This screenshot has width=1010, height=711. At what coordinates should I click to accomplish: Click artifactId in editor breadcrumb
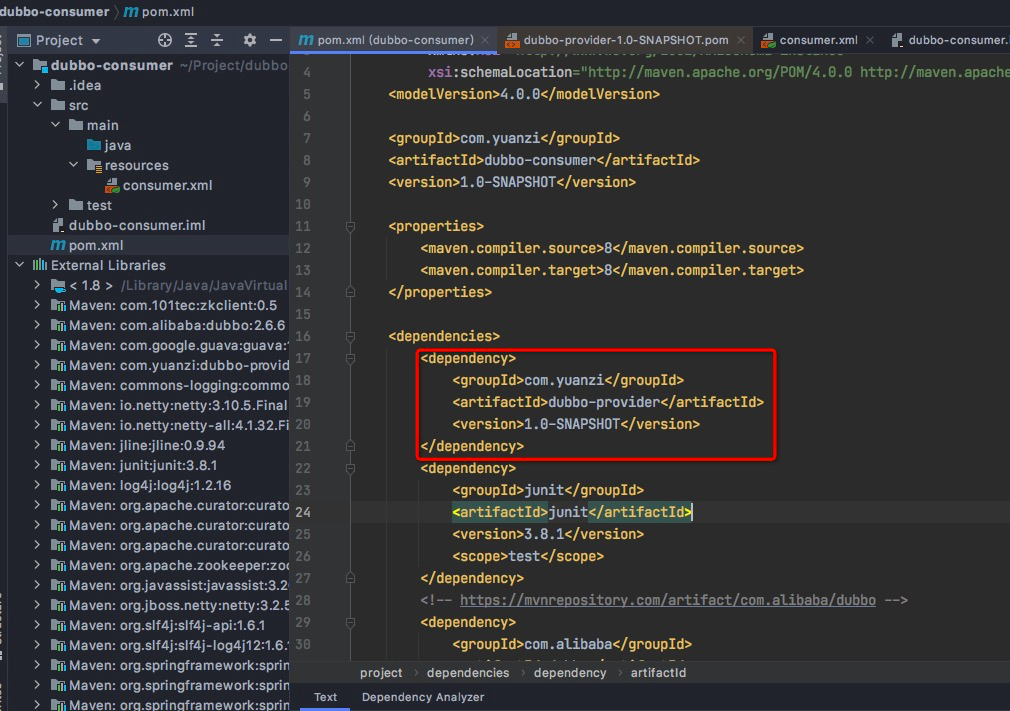pyautogui.click(x=658, y=672)
